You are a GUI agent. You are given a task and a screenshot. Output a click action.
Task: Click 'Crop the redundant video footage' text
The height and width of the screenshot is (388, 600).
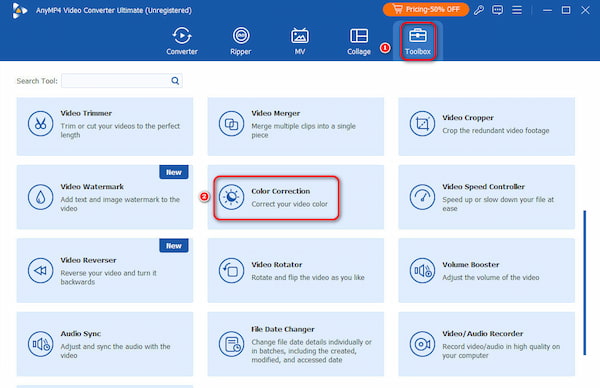pos(496,130)
